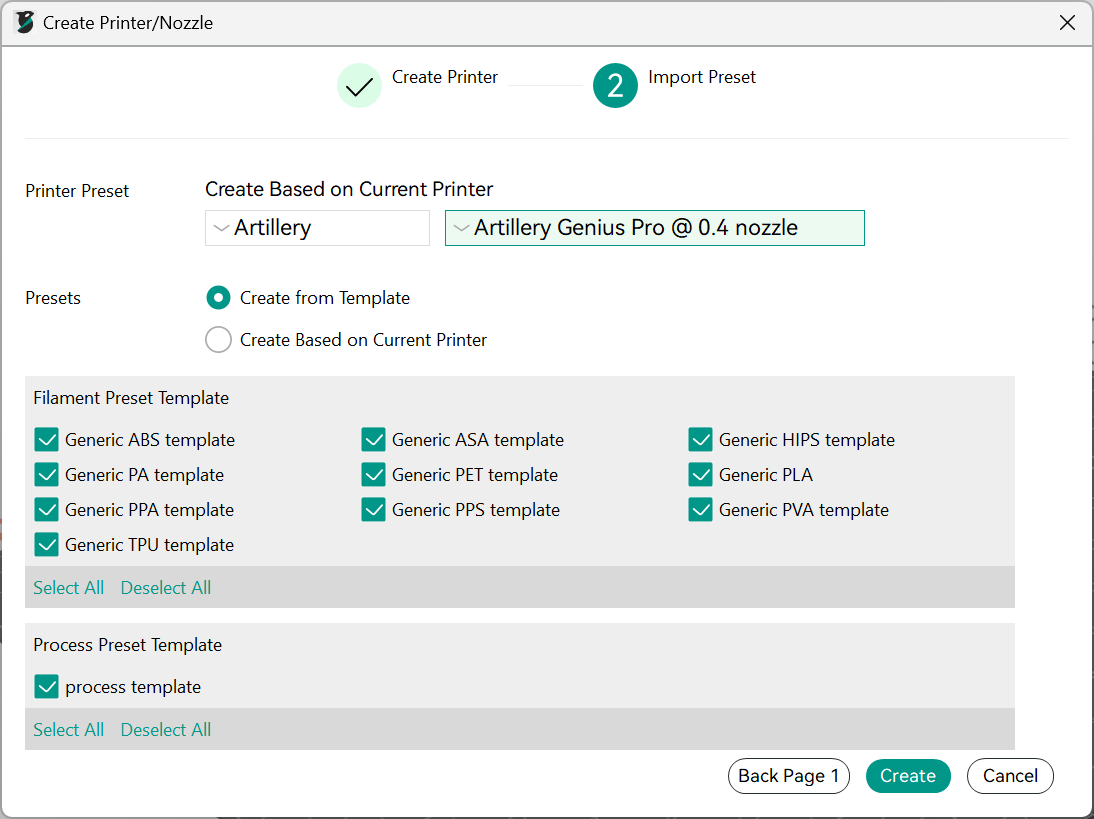Select Create from Template radio button
This screenshot has height=819, width=1094.
[218, 298]
